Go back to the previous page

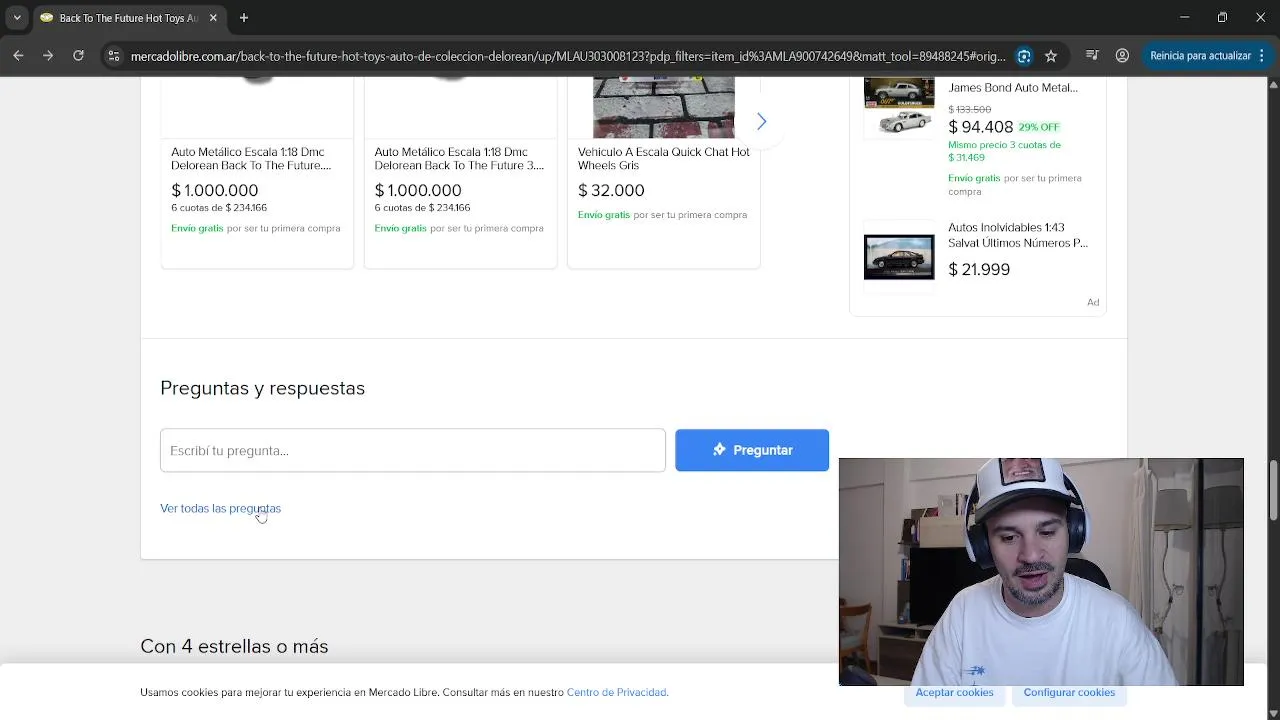pos(18,56)
